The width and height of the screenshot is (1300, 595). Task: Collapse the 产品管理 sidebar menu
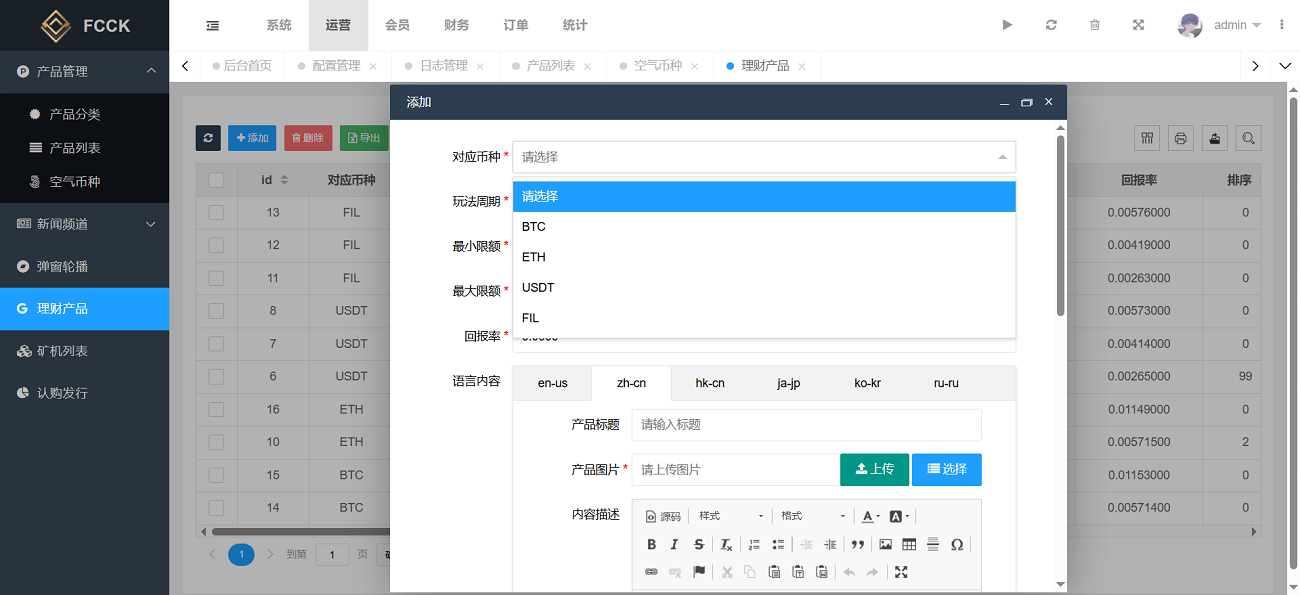point(151,72)
